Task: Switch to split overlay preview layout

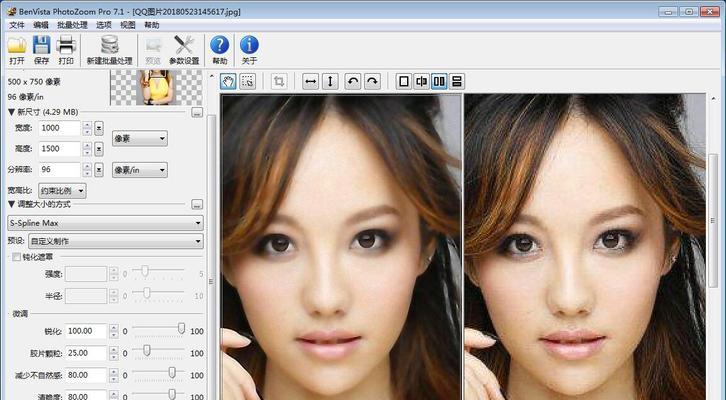Action: 421,81
